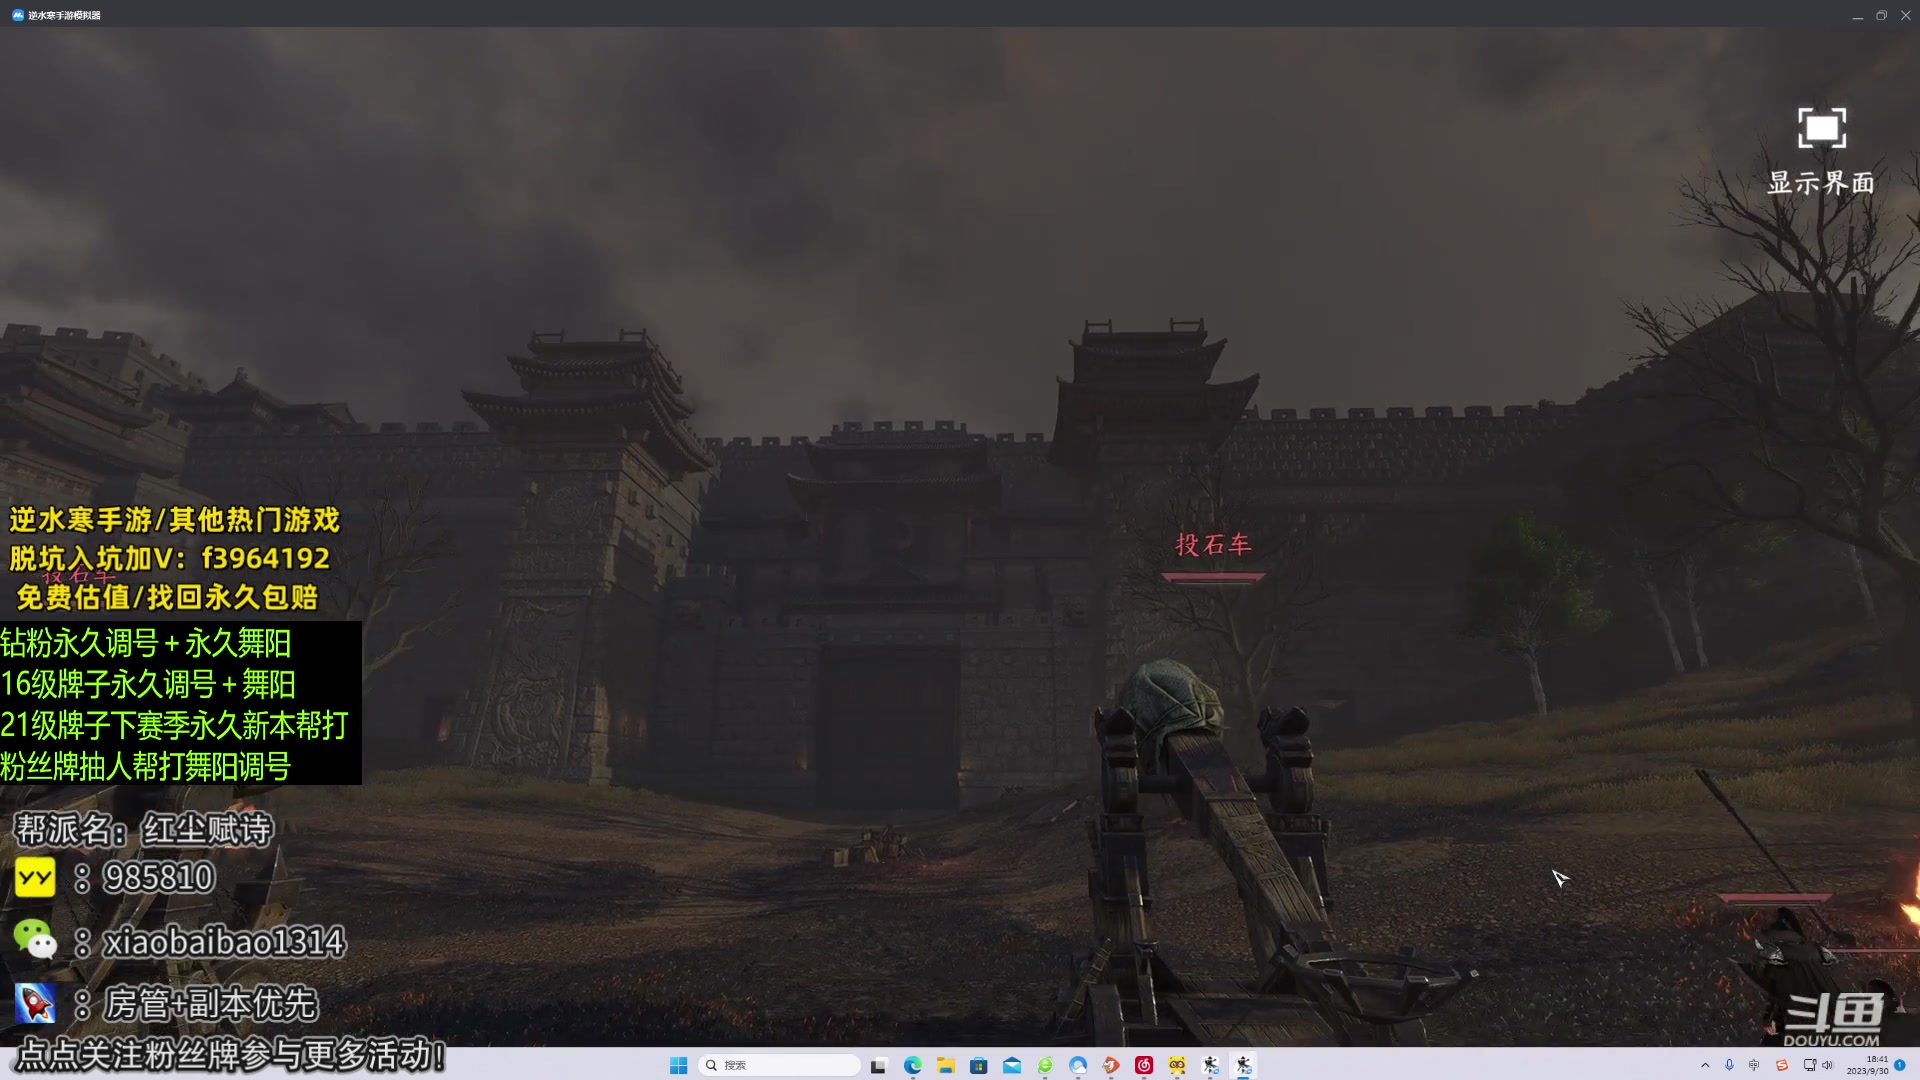Open Mail app from taskbar
The image size is (1920, 1080).
(1012, 1065)
